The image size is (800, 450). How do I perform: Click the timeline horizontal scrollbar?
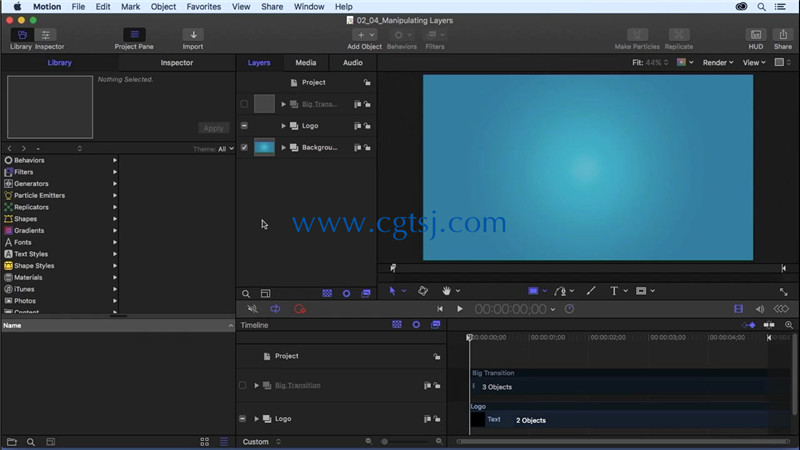click(x=622, y=442)
